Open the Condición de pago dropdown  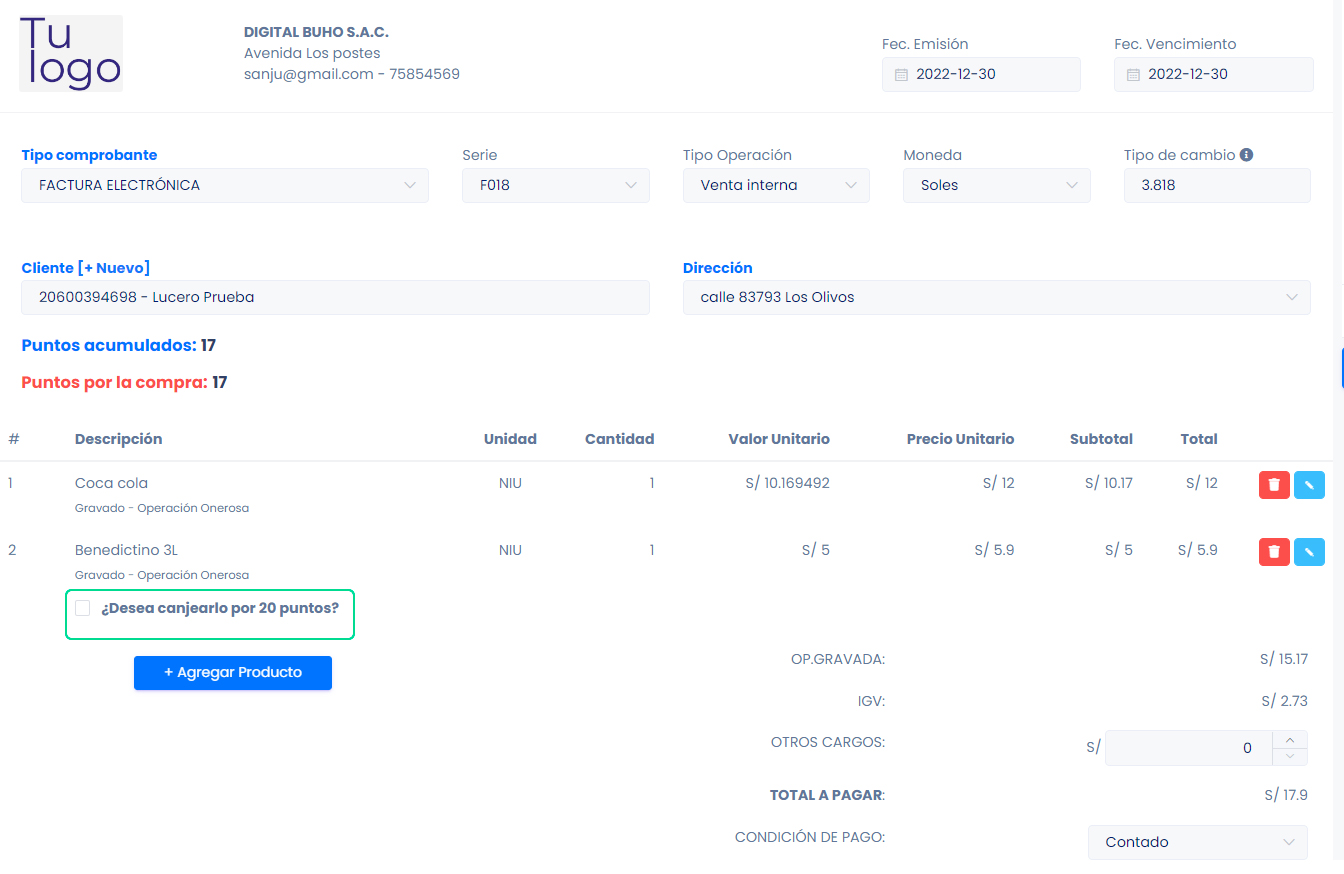[x=1197, y=842]
